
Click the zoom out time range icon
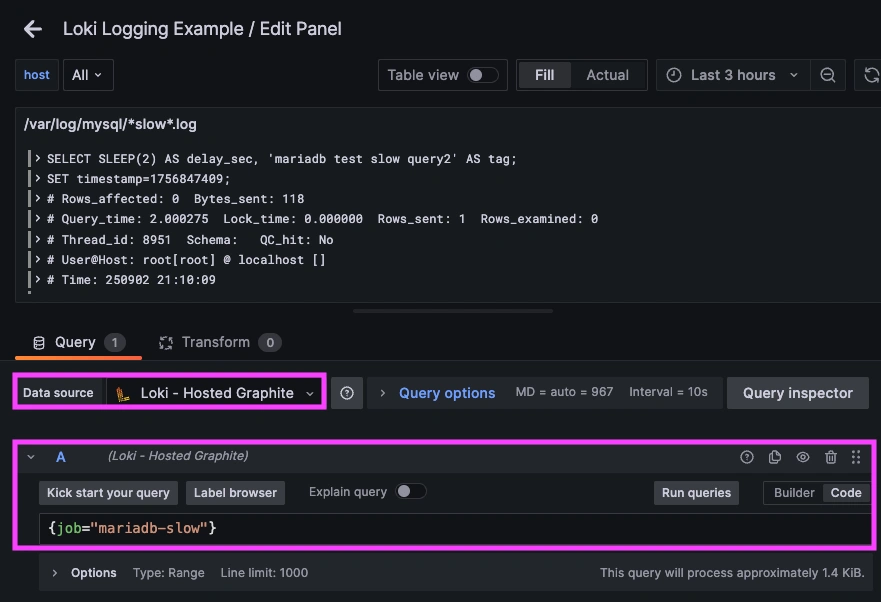[x=828, y=75]
